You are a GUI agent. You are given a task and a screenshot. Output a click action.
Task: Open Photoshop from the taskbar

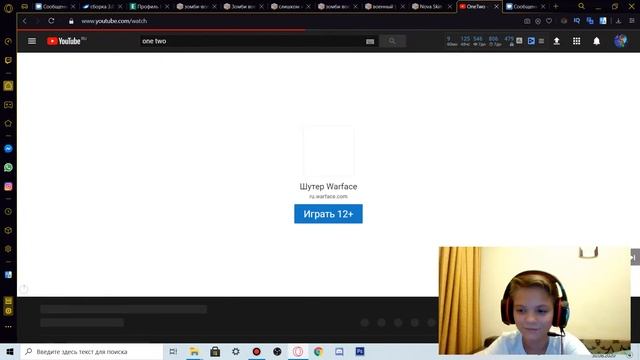pos(360,351)
